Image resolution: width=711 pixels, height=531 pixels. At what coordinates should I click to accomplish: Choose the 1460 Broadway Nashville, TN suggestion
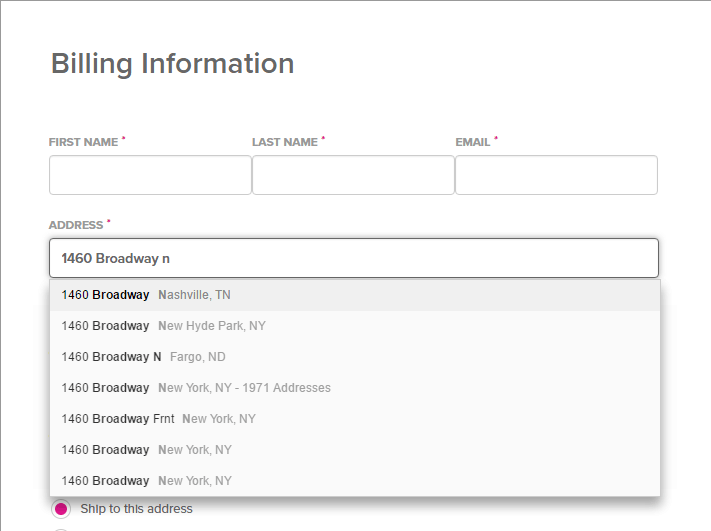point(355,295)
